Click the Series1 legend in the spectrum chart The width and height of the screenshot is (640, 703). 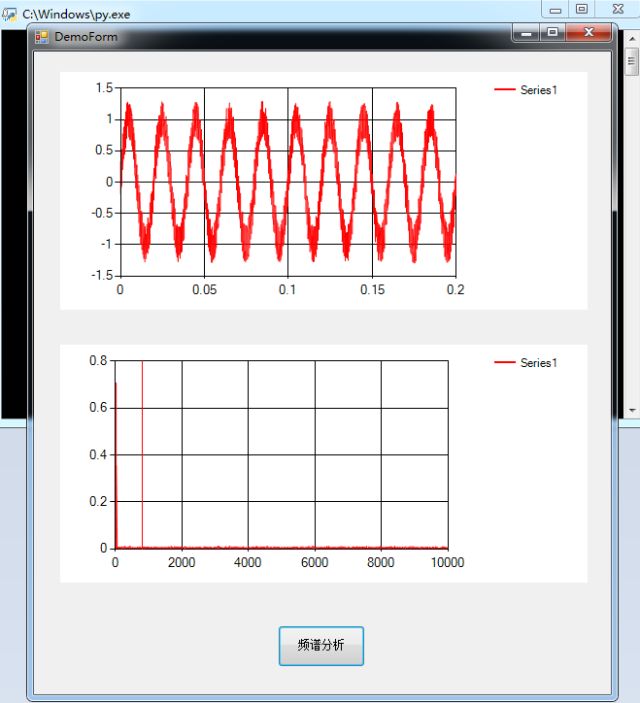pos(526,363)
